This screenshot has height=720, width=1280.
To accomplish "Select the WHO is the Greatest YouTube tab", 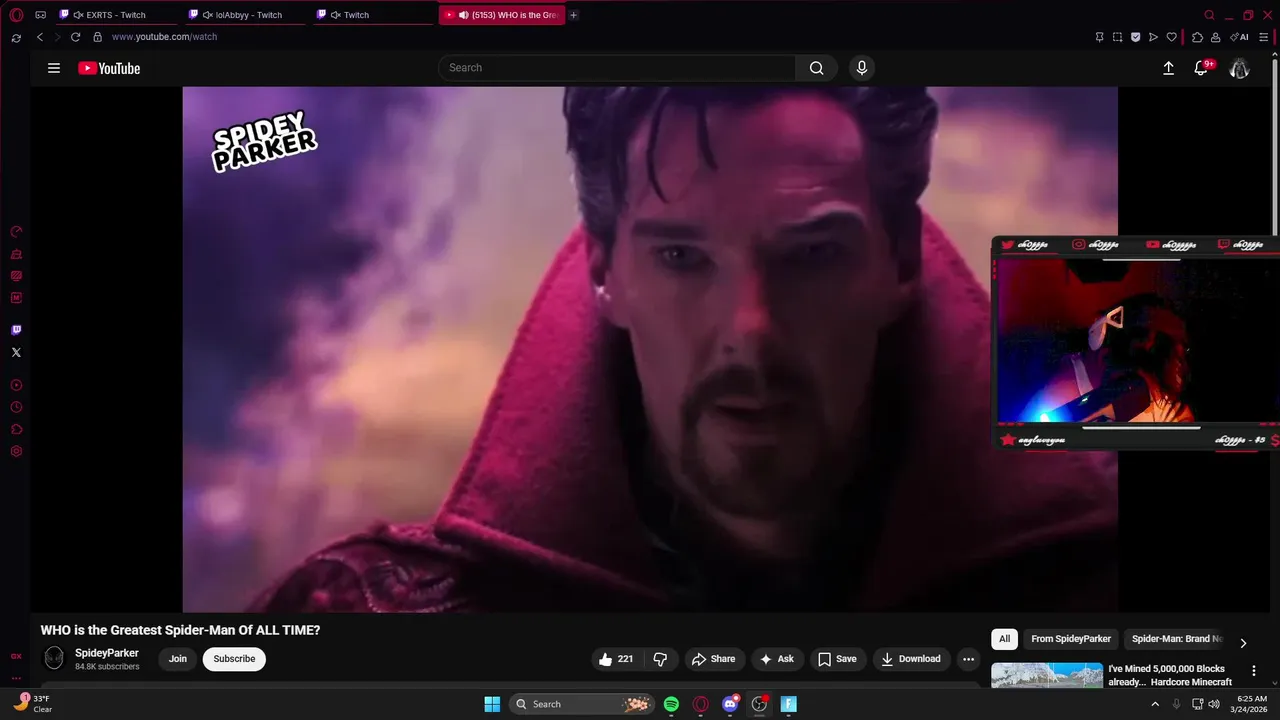I will pos(502,15).
